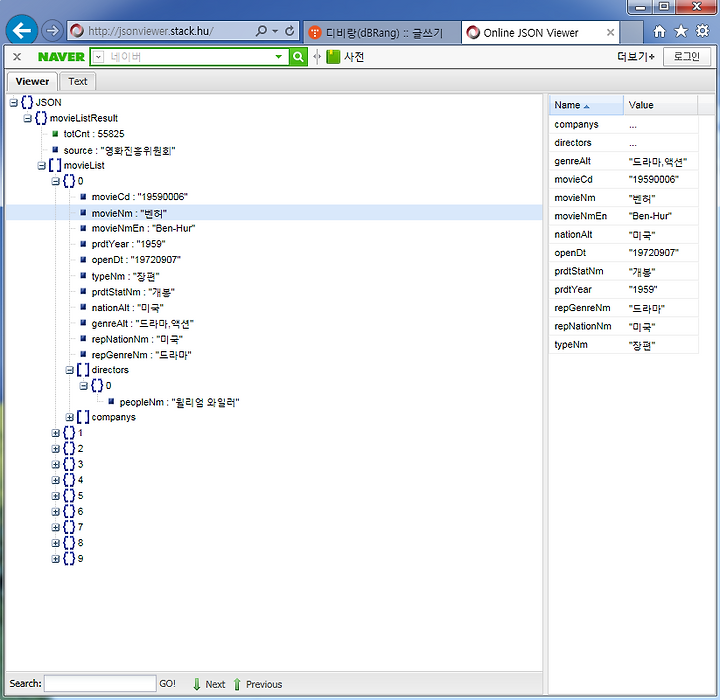The image size is (720, 700).
Task: Open the 사전 dictionary icon
Action: 333,57
